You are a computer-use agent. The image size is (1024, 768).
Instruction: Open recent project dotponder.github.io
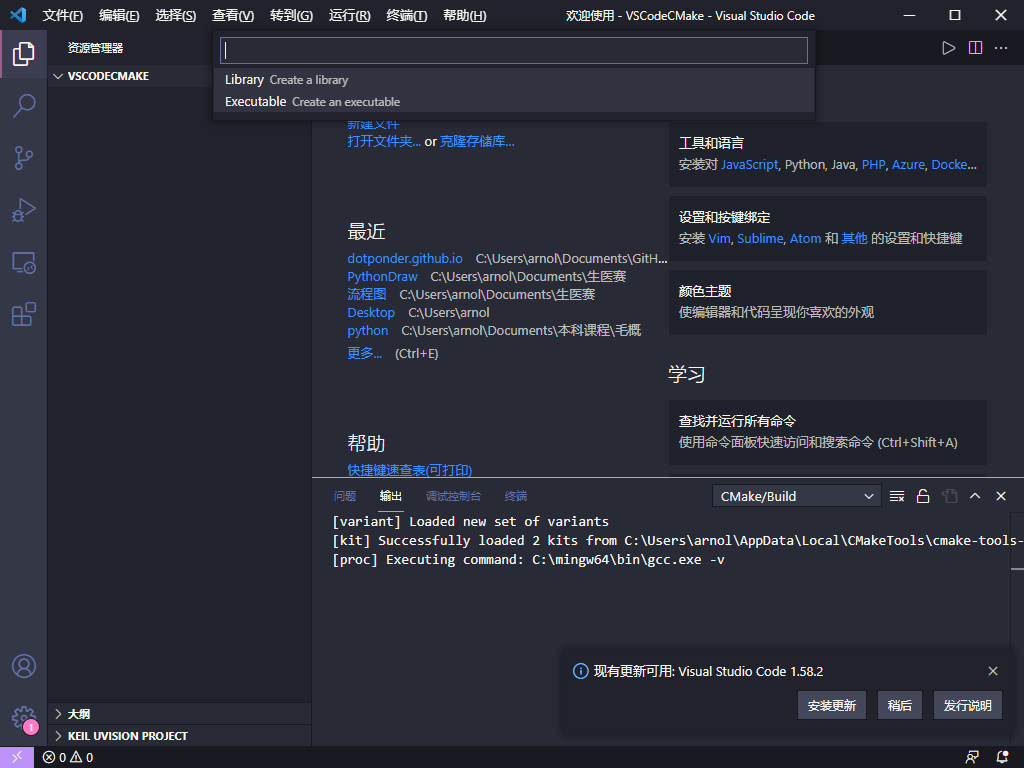click(x=405, y=258)
